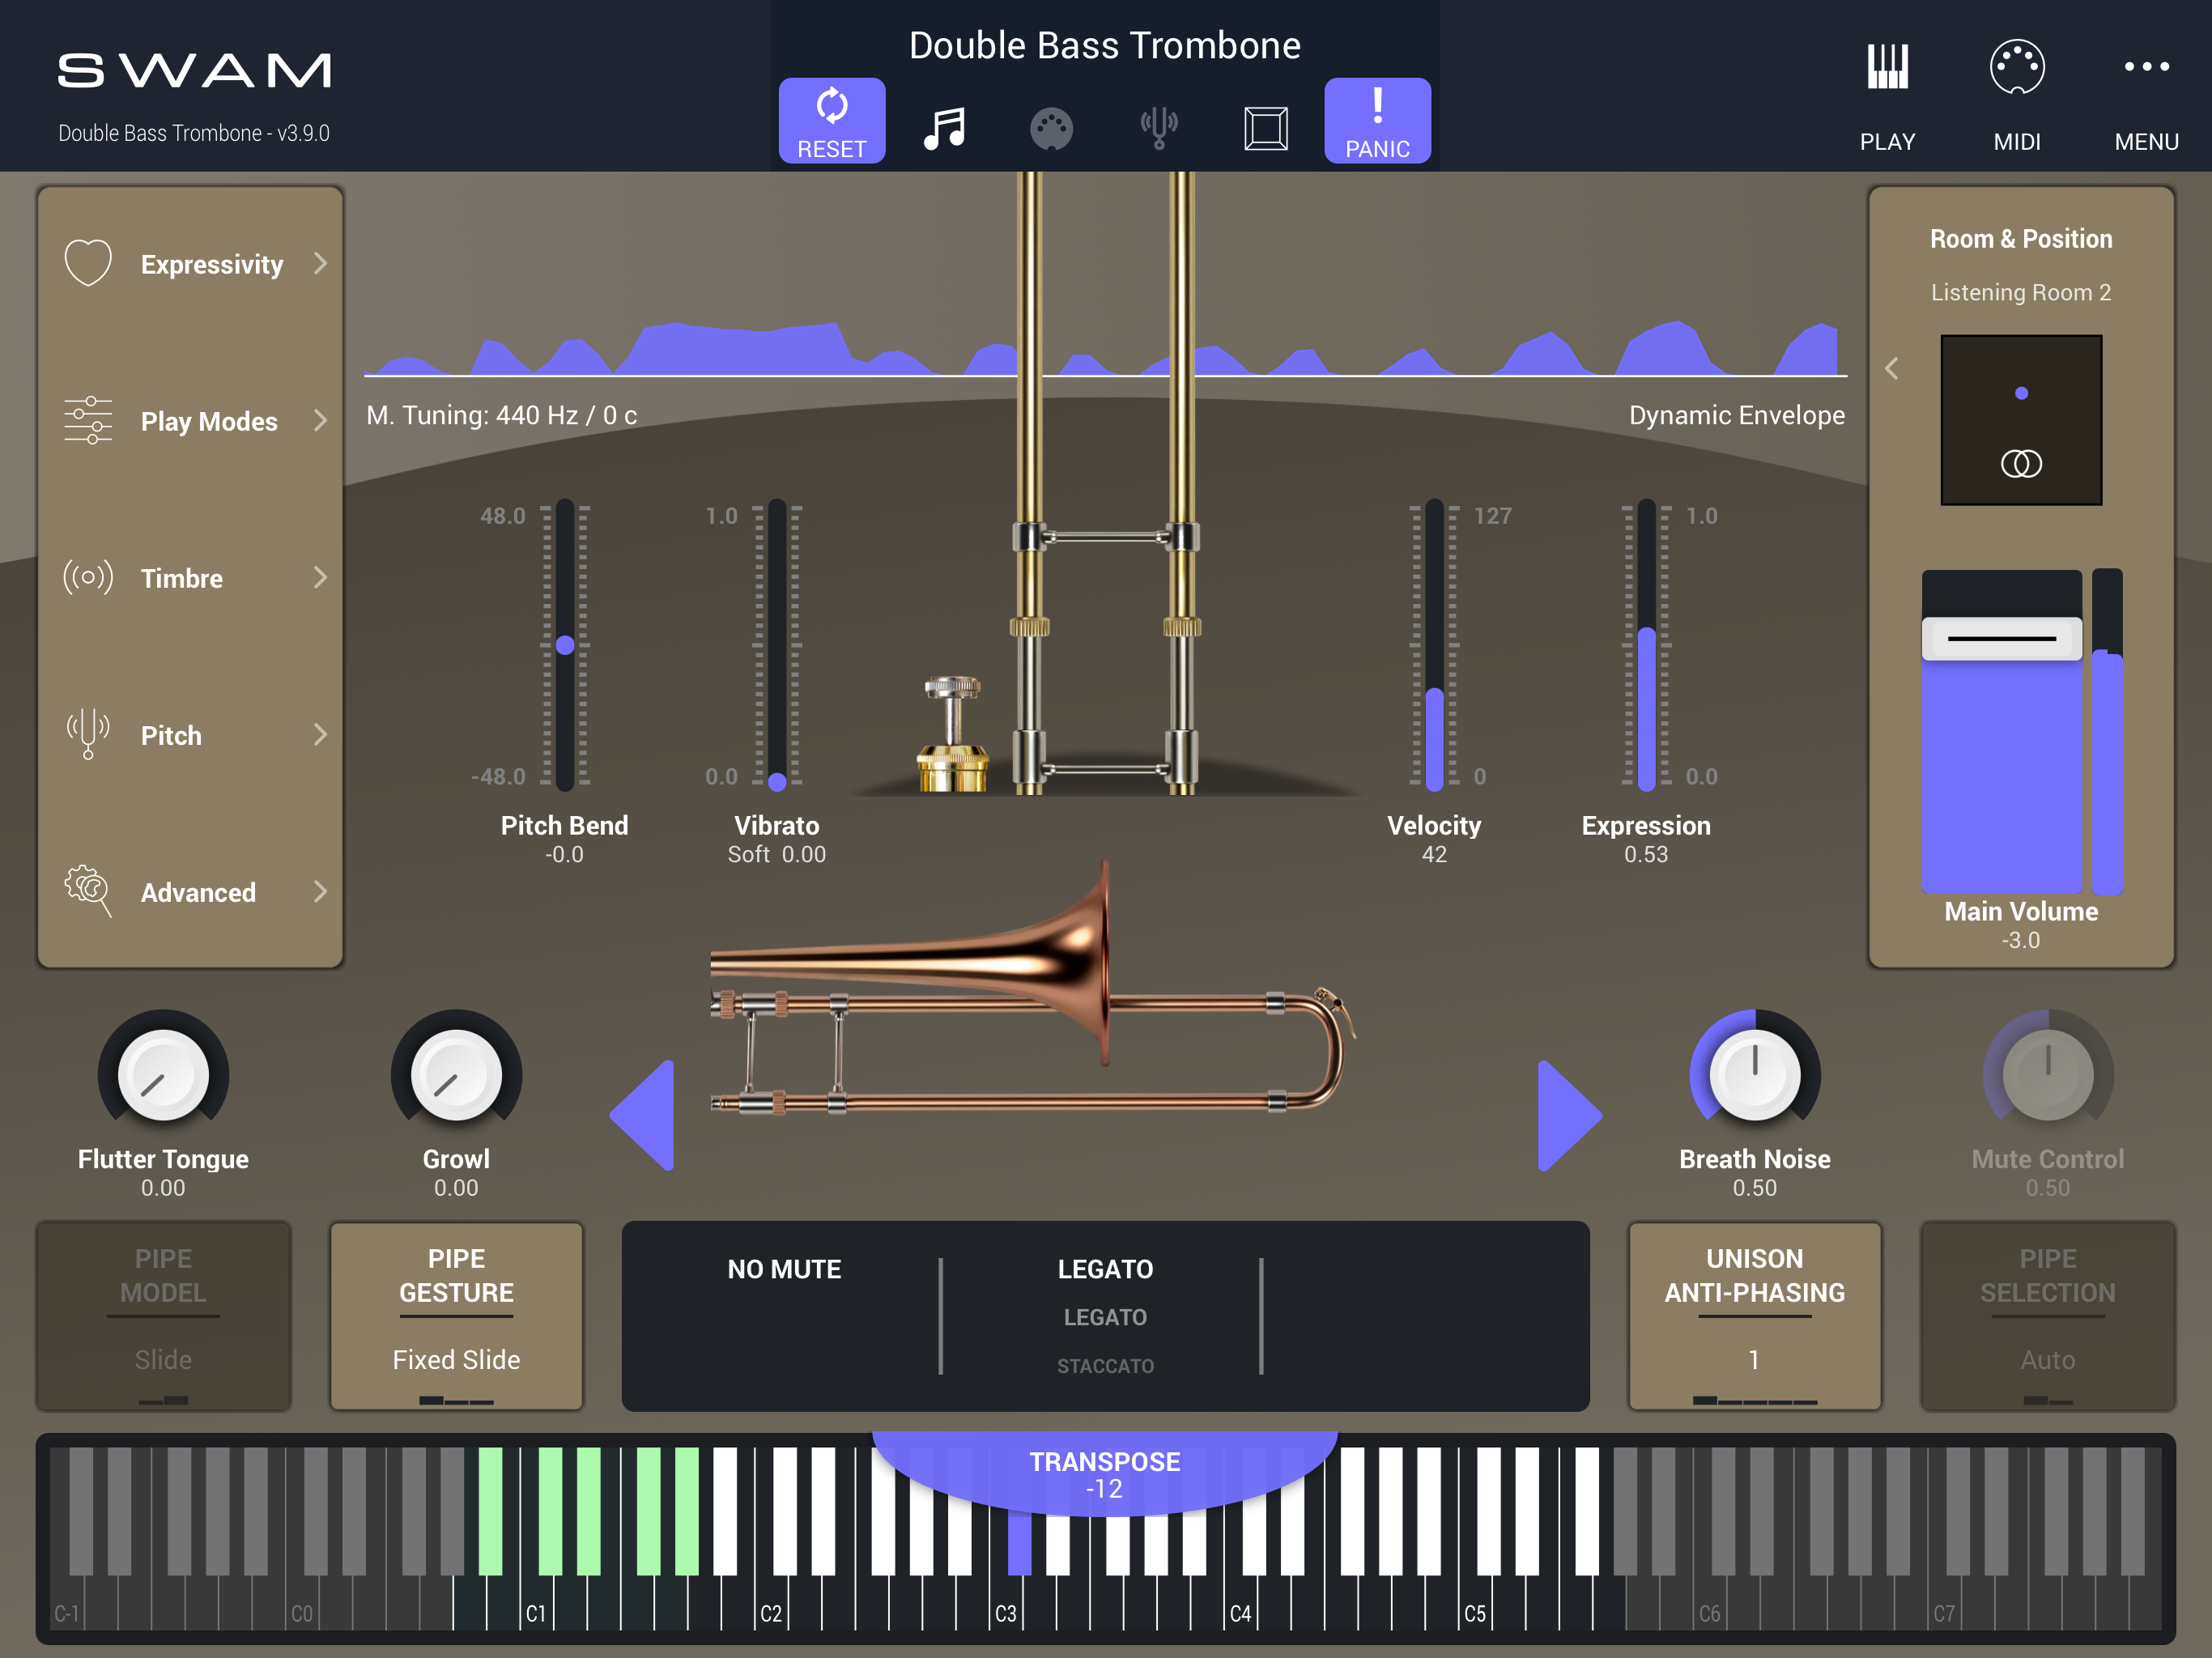The height and width of the screenshot is (1658, 2212).
Task: Click the SWAM logo
Action: tap(194, 70)
